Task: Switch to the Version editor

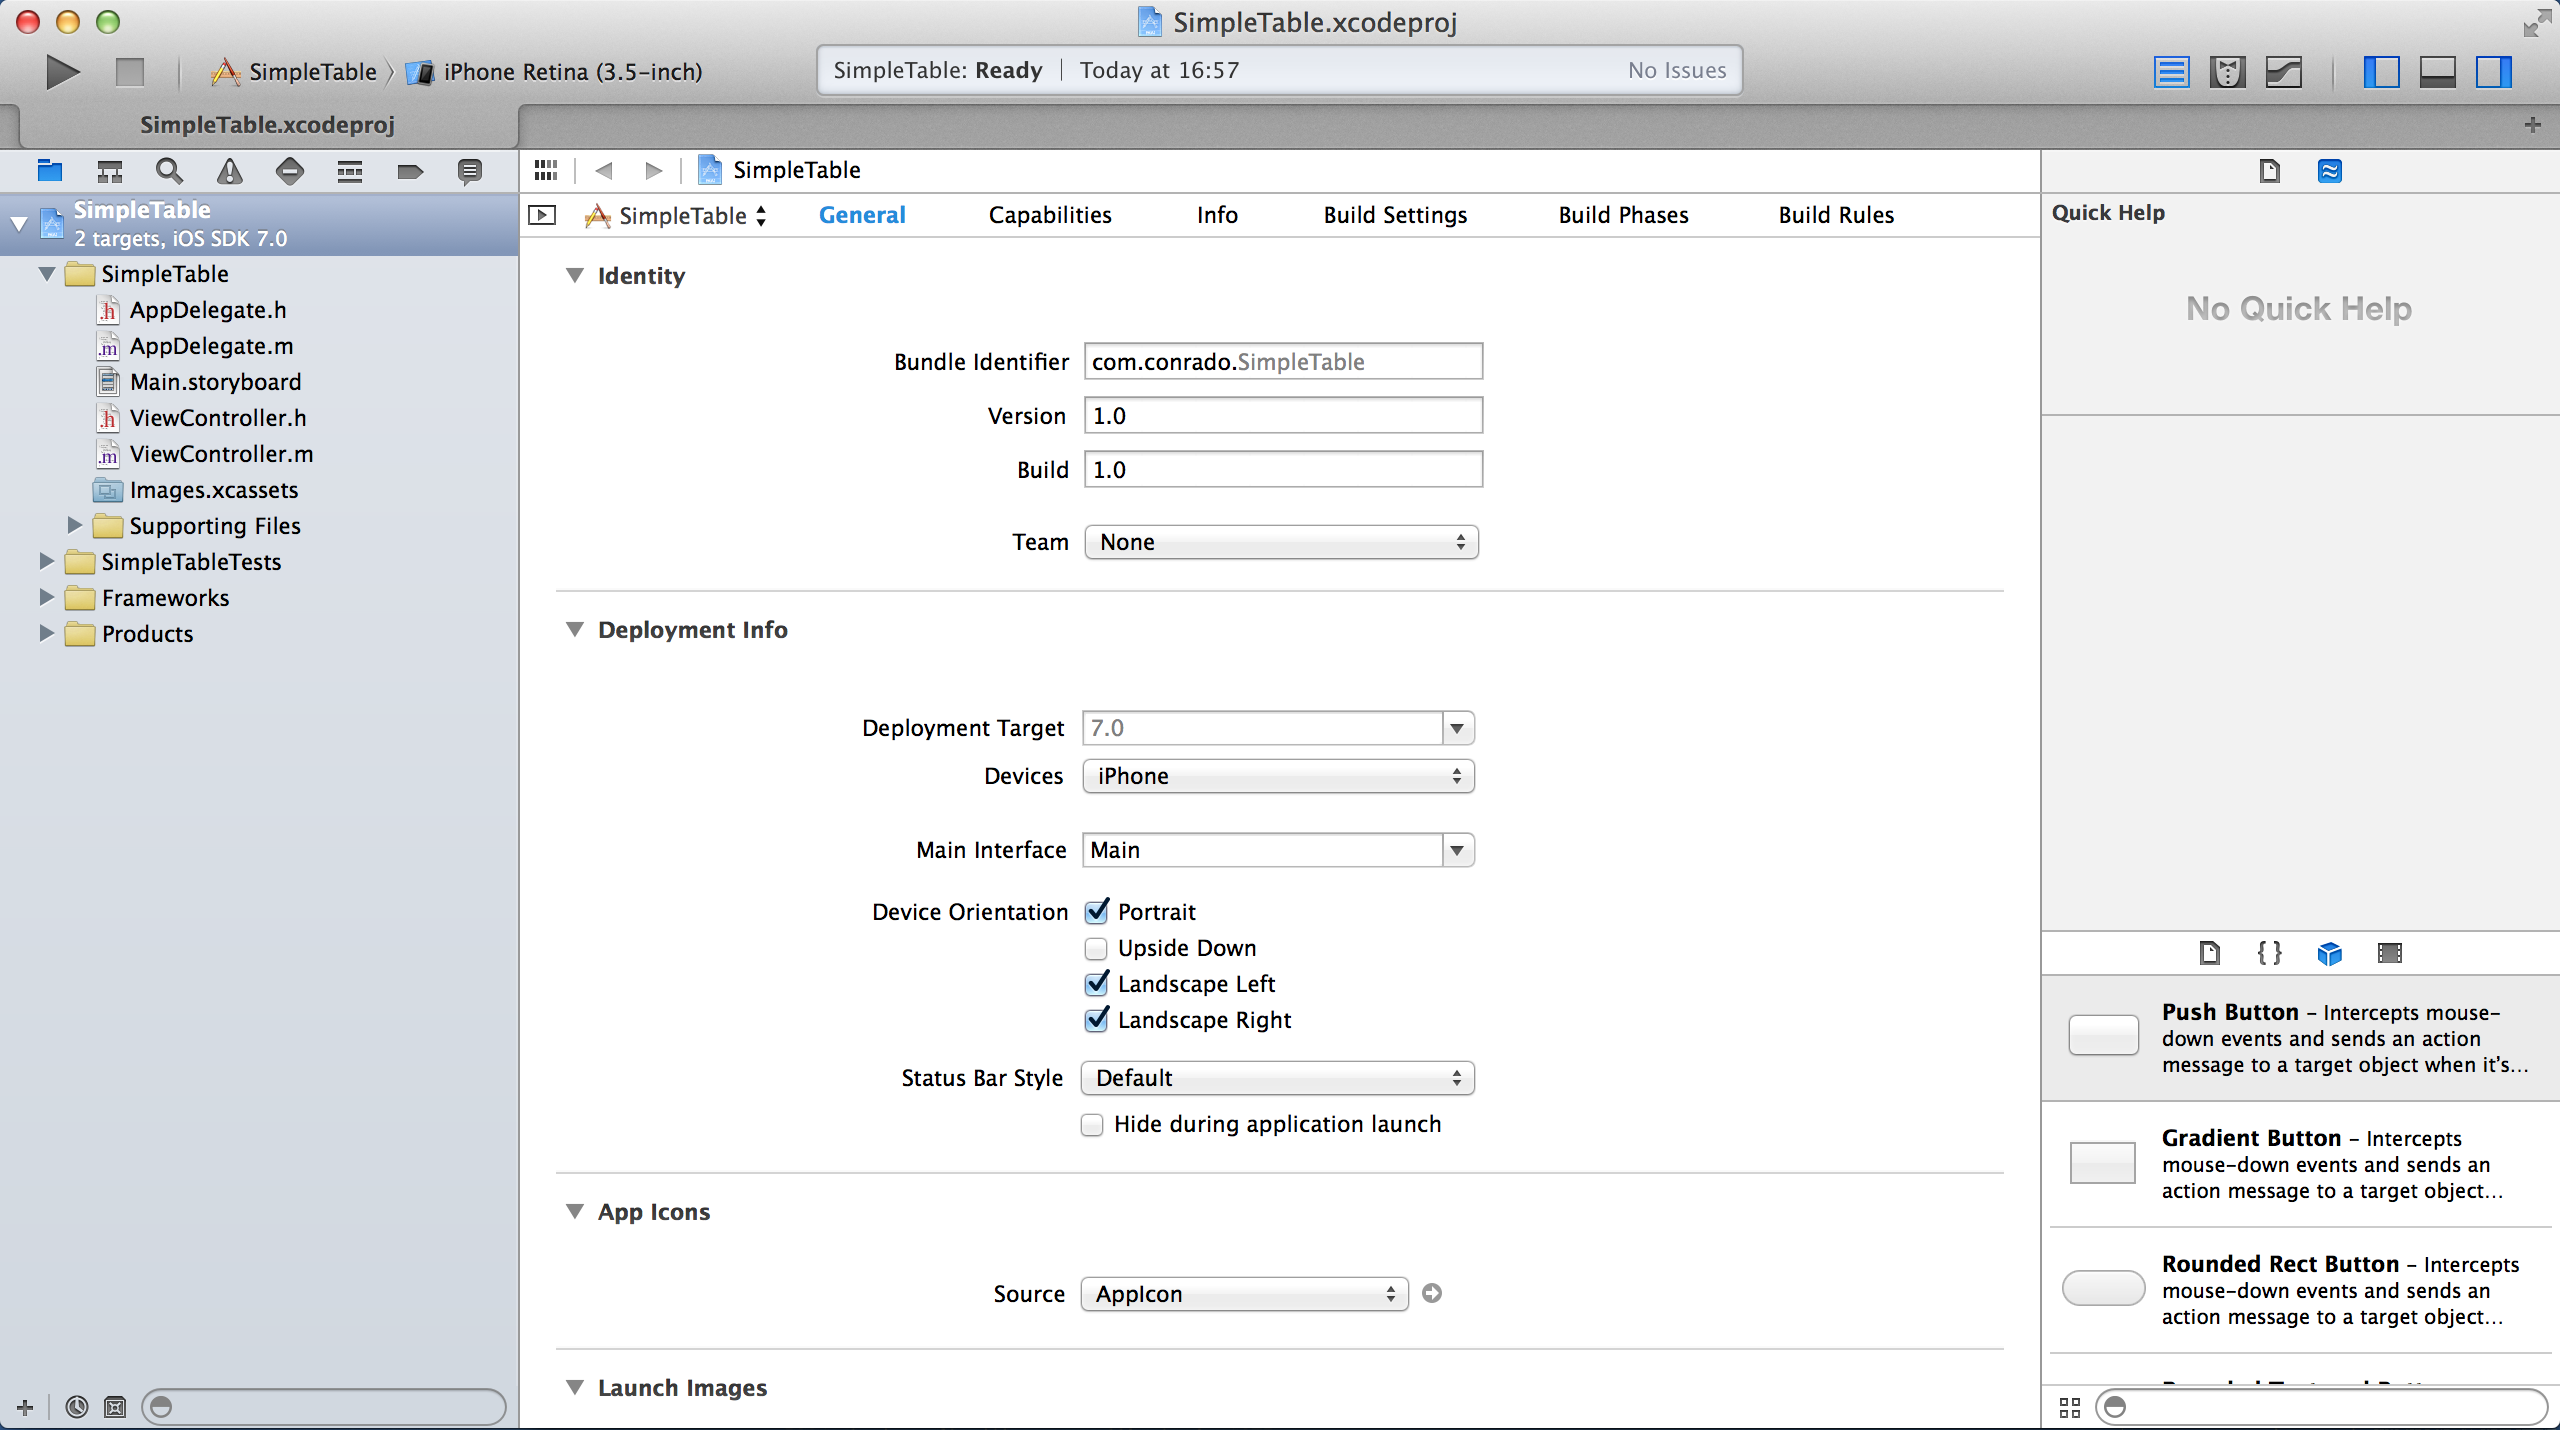Action: point(2284,72)
